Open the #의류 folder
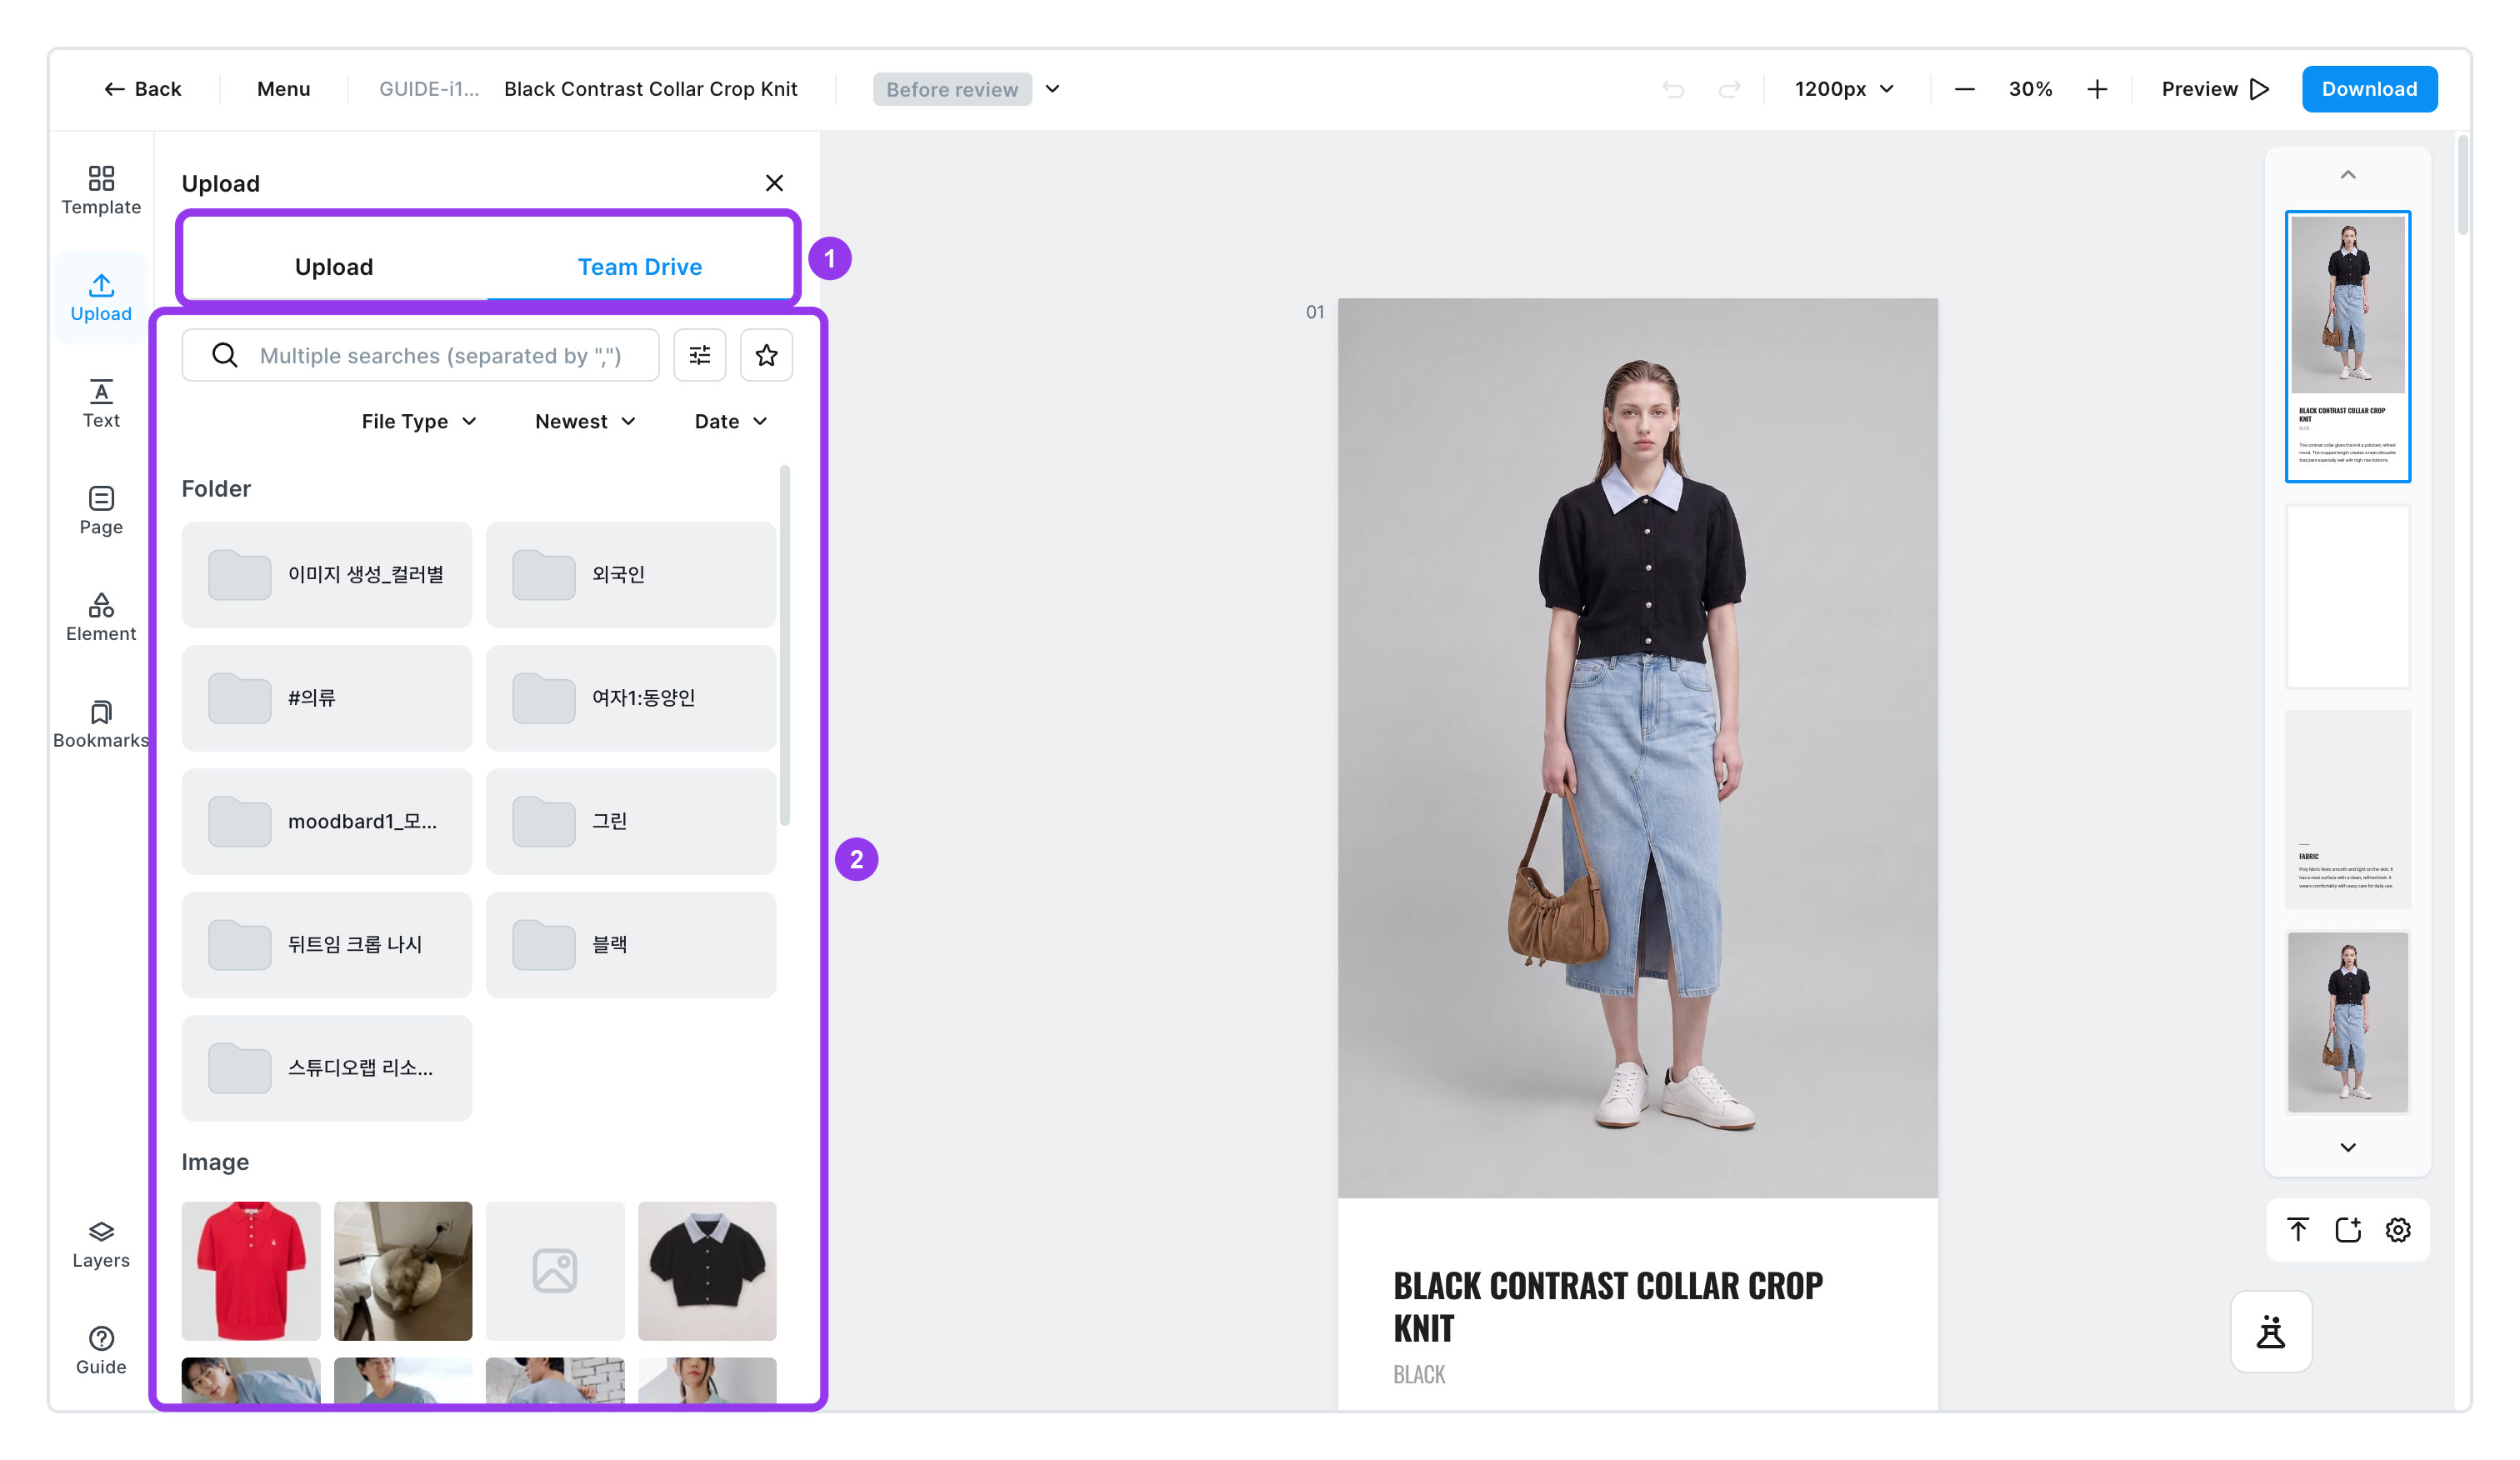Viewport: 2520px width, 1460px height. [x=327, y=698]
